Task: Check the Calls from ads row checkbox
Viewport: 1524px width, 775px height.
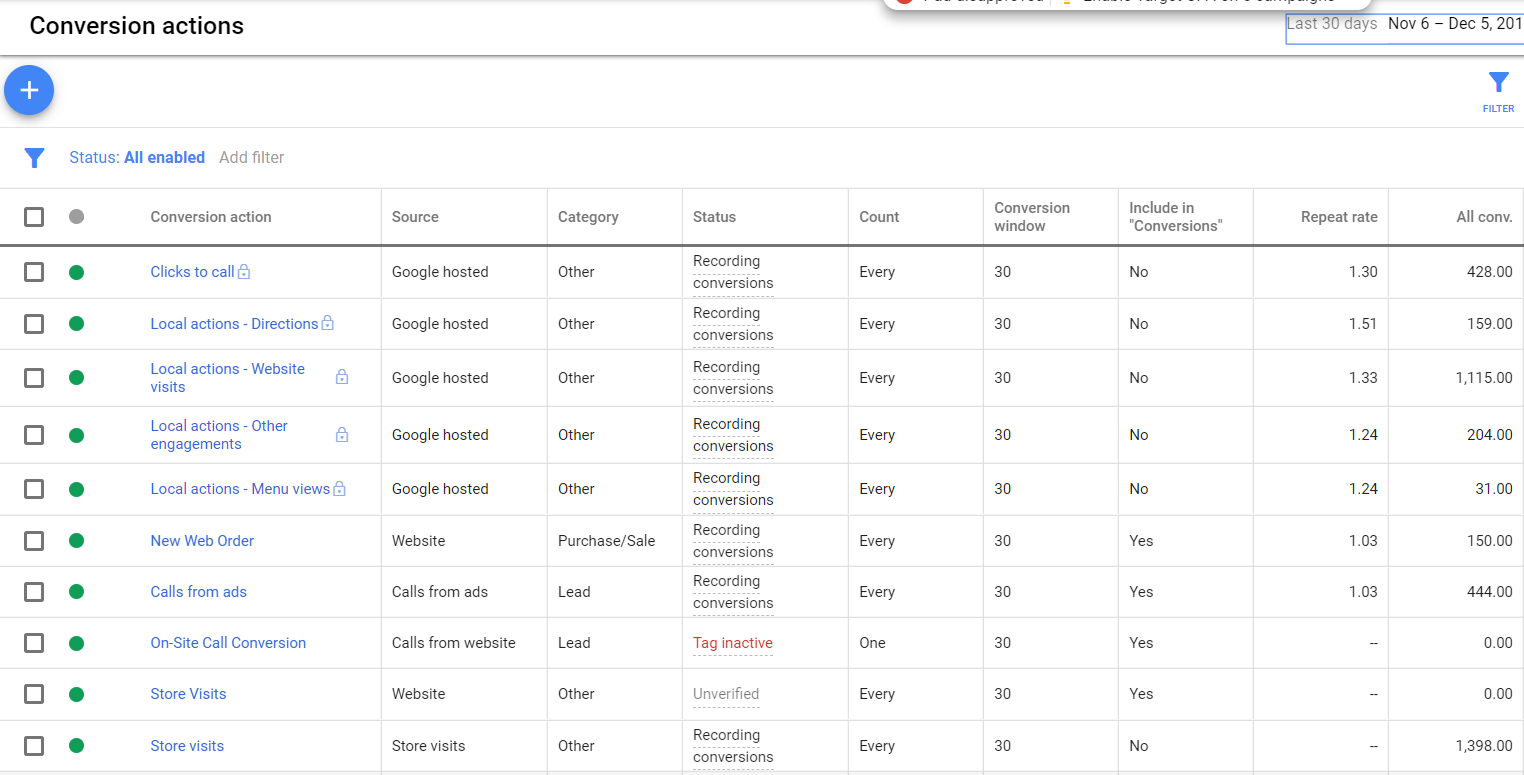Action: tap(34, 592)
